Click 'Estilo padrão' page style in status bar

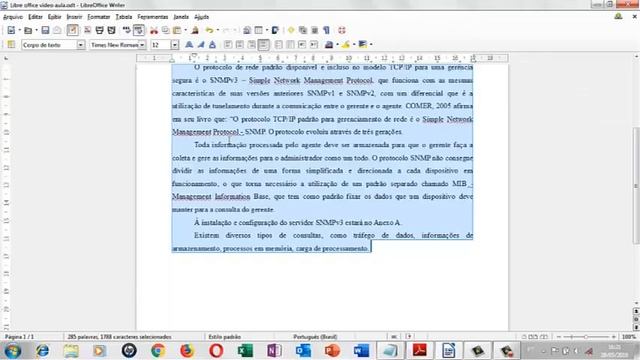pyautogui.click(x=224, y=337)
